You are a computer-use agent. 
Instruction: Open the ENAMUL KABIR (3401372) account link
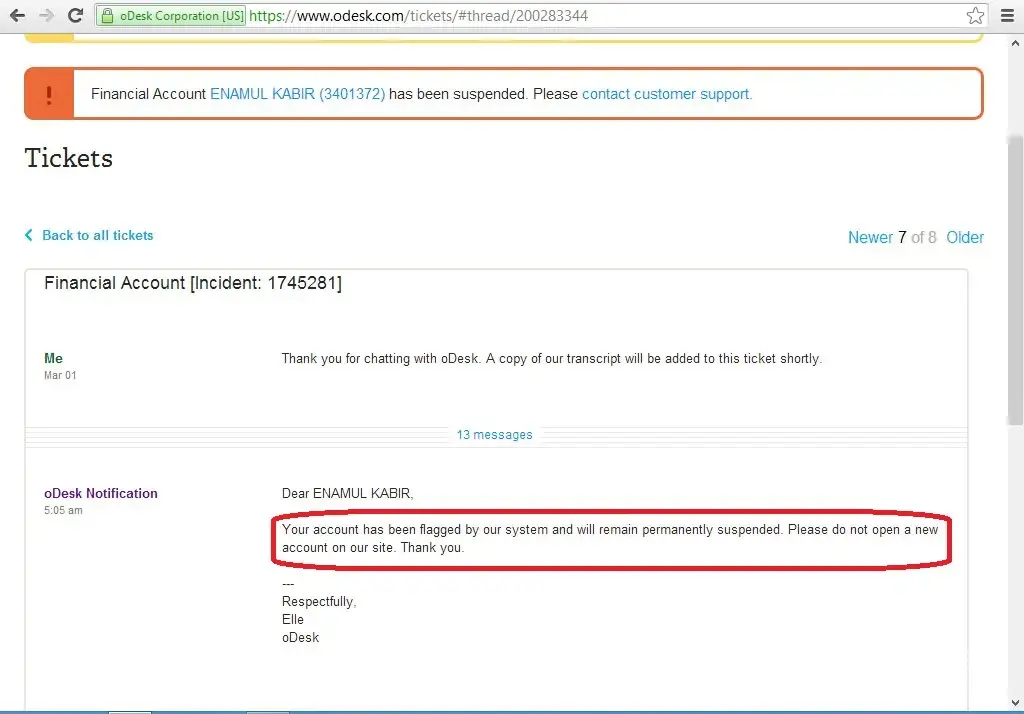(x=297, y=94)
